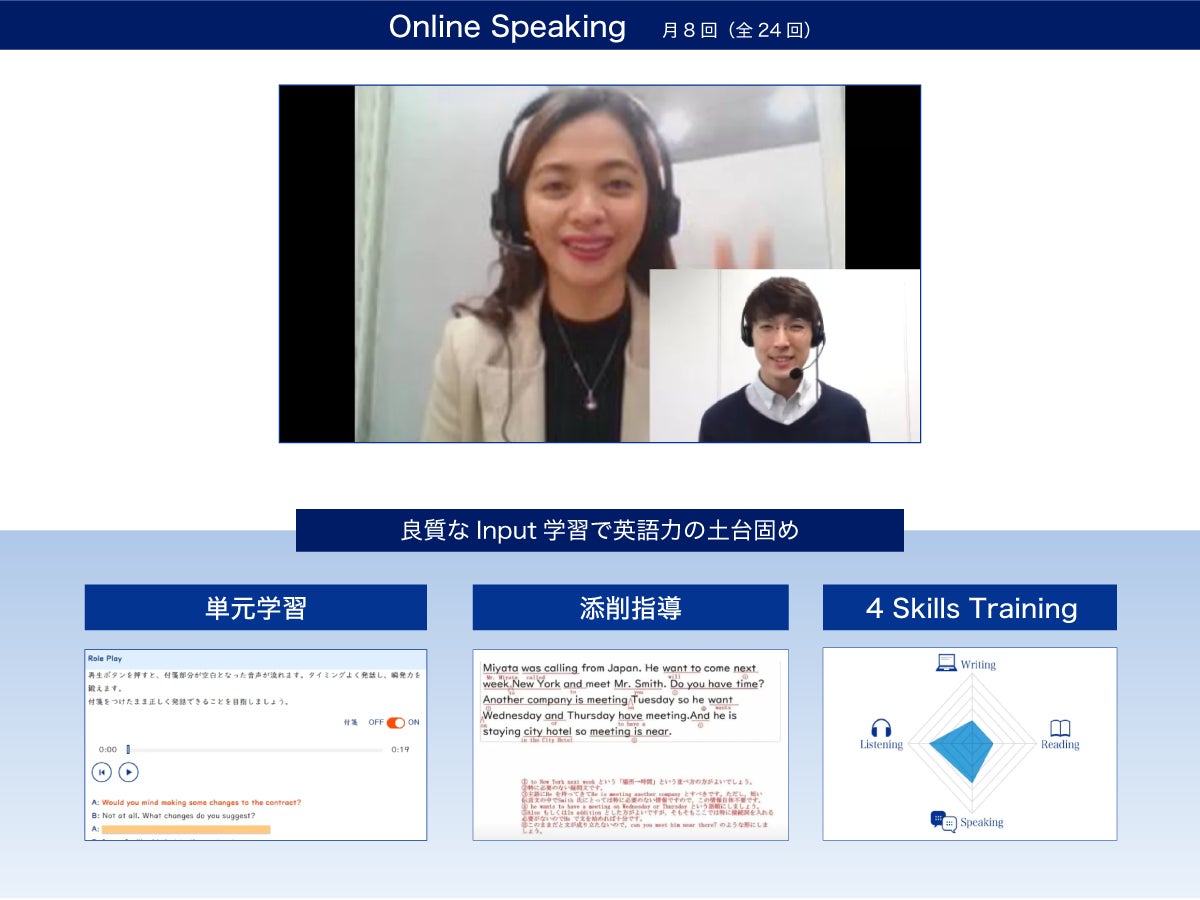
Task: Click the 'Online Speaking' title text
Action: click(x=507, y=27)
